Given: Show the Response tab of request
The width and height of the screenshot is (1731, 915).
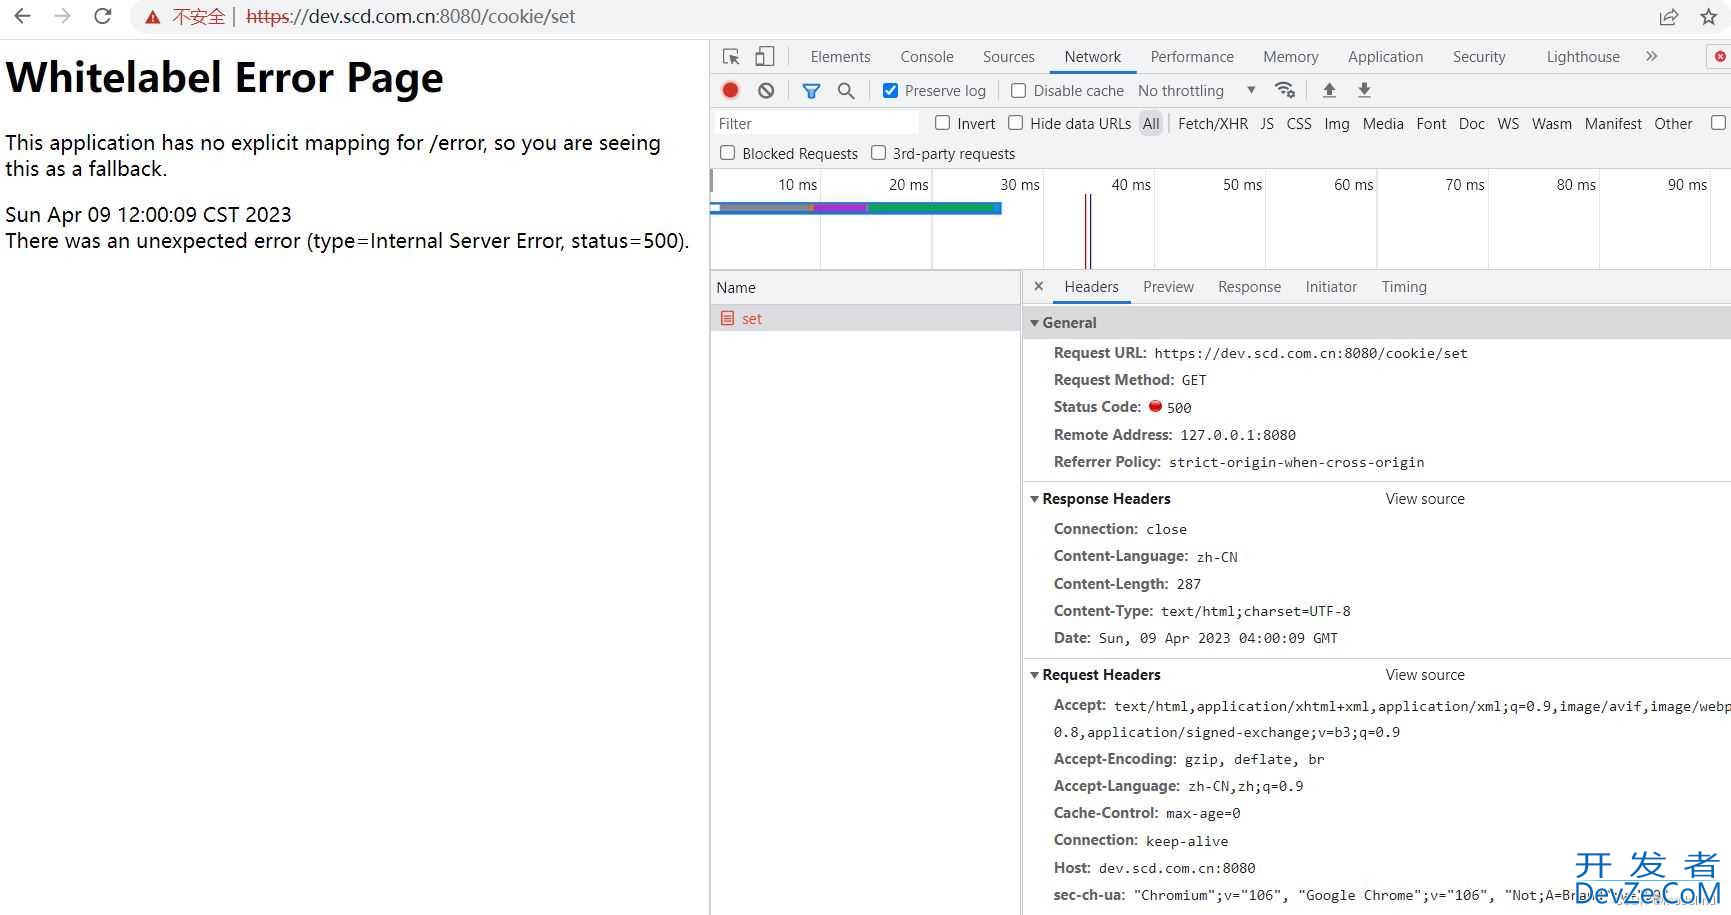Looking at the screenshot, I should [x=1249, y=286].
